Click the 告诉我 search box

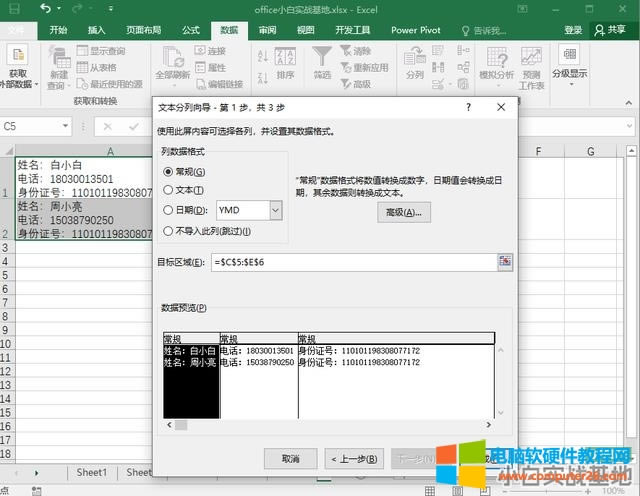coord(484,31)
